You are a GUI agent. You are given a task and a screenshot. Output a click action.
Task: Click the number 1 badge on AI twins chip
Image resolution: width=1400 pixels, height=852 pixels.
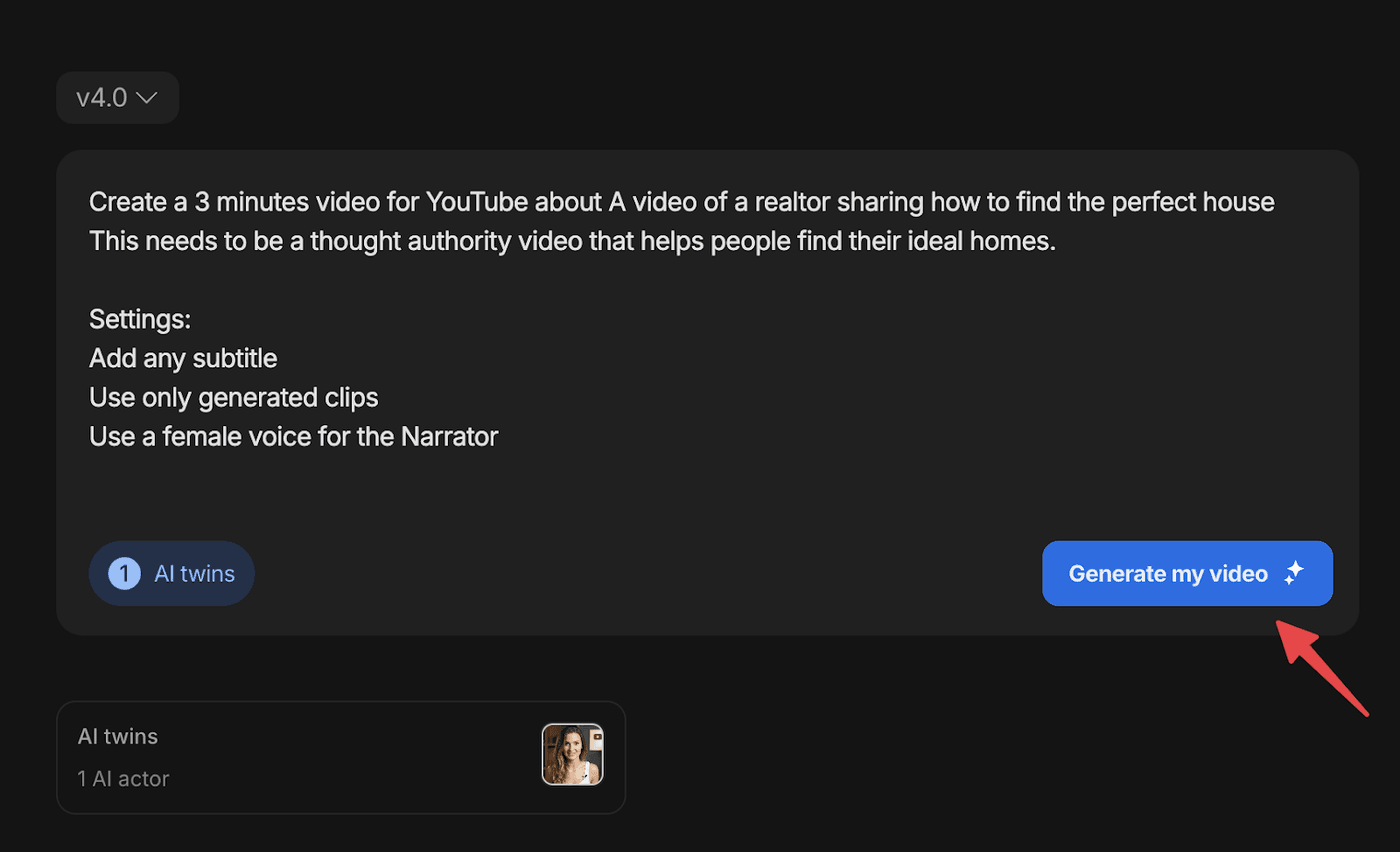point(124,574)
